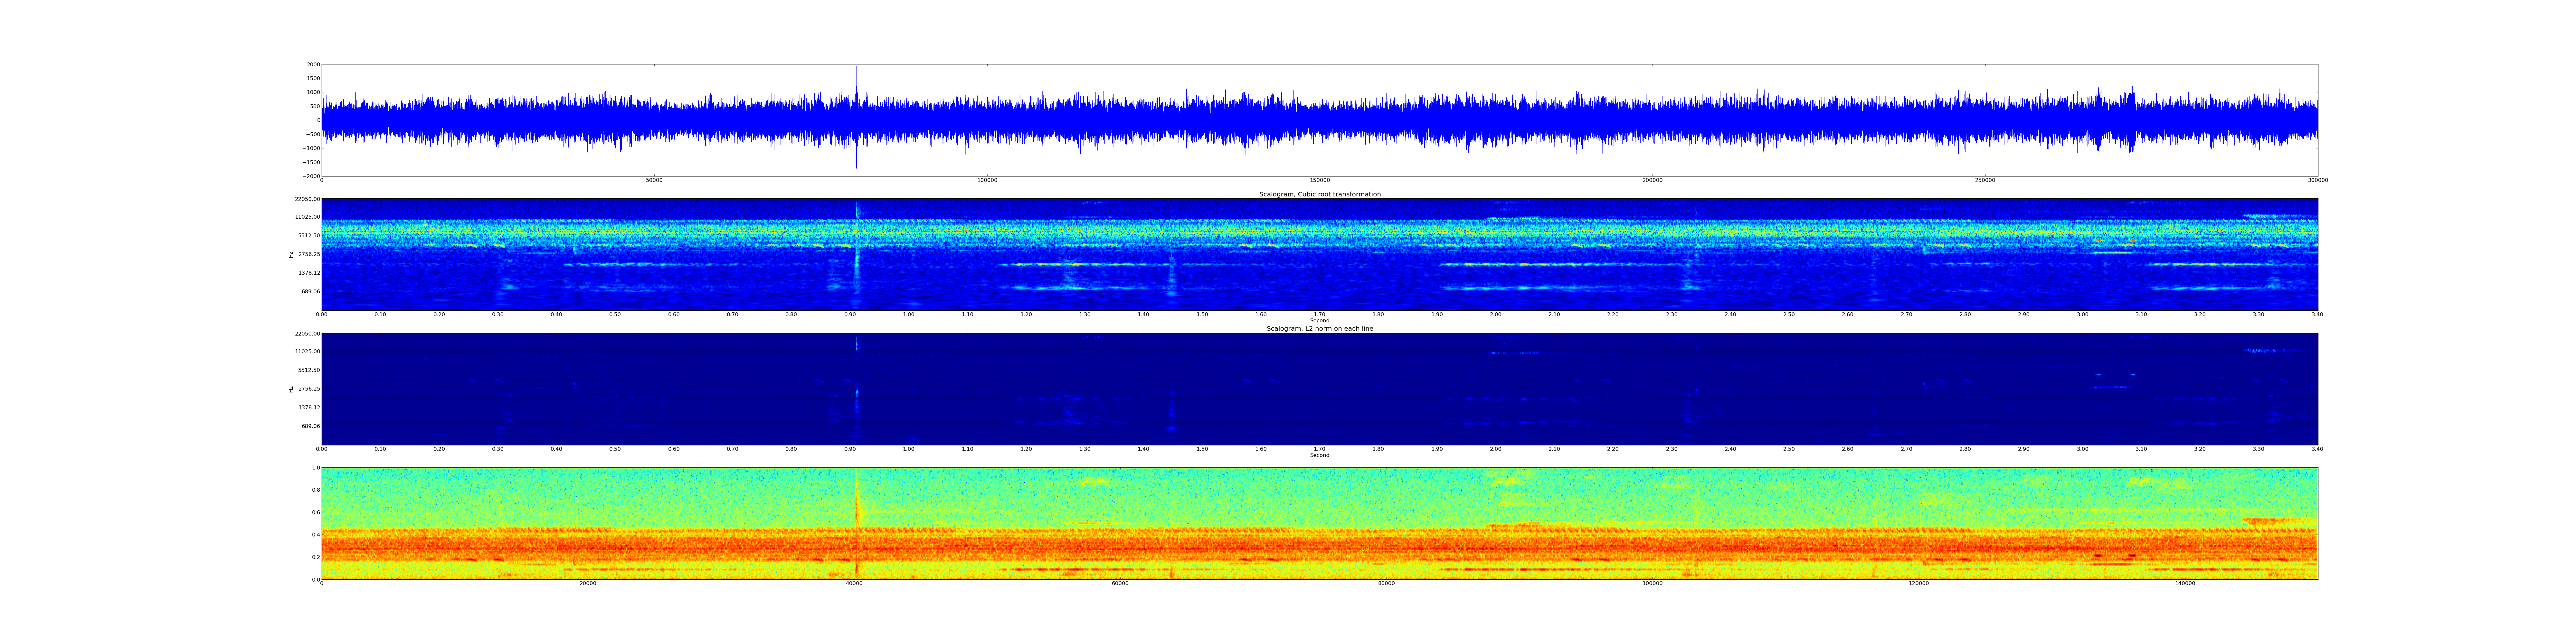Click the 50000 tick on the waveform x-axis

(654, 180)
